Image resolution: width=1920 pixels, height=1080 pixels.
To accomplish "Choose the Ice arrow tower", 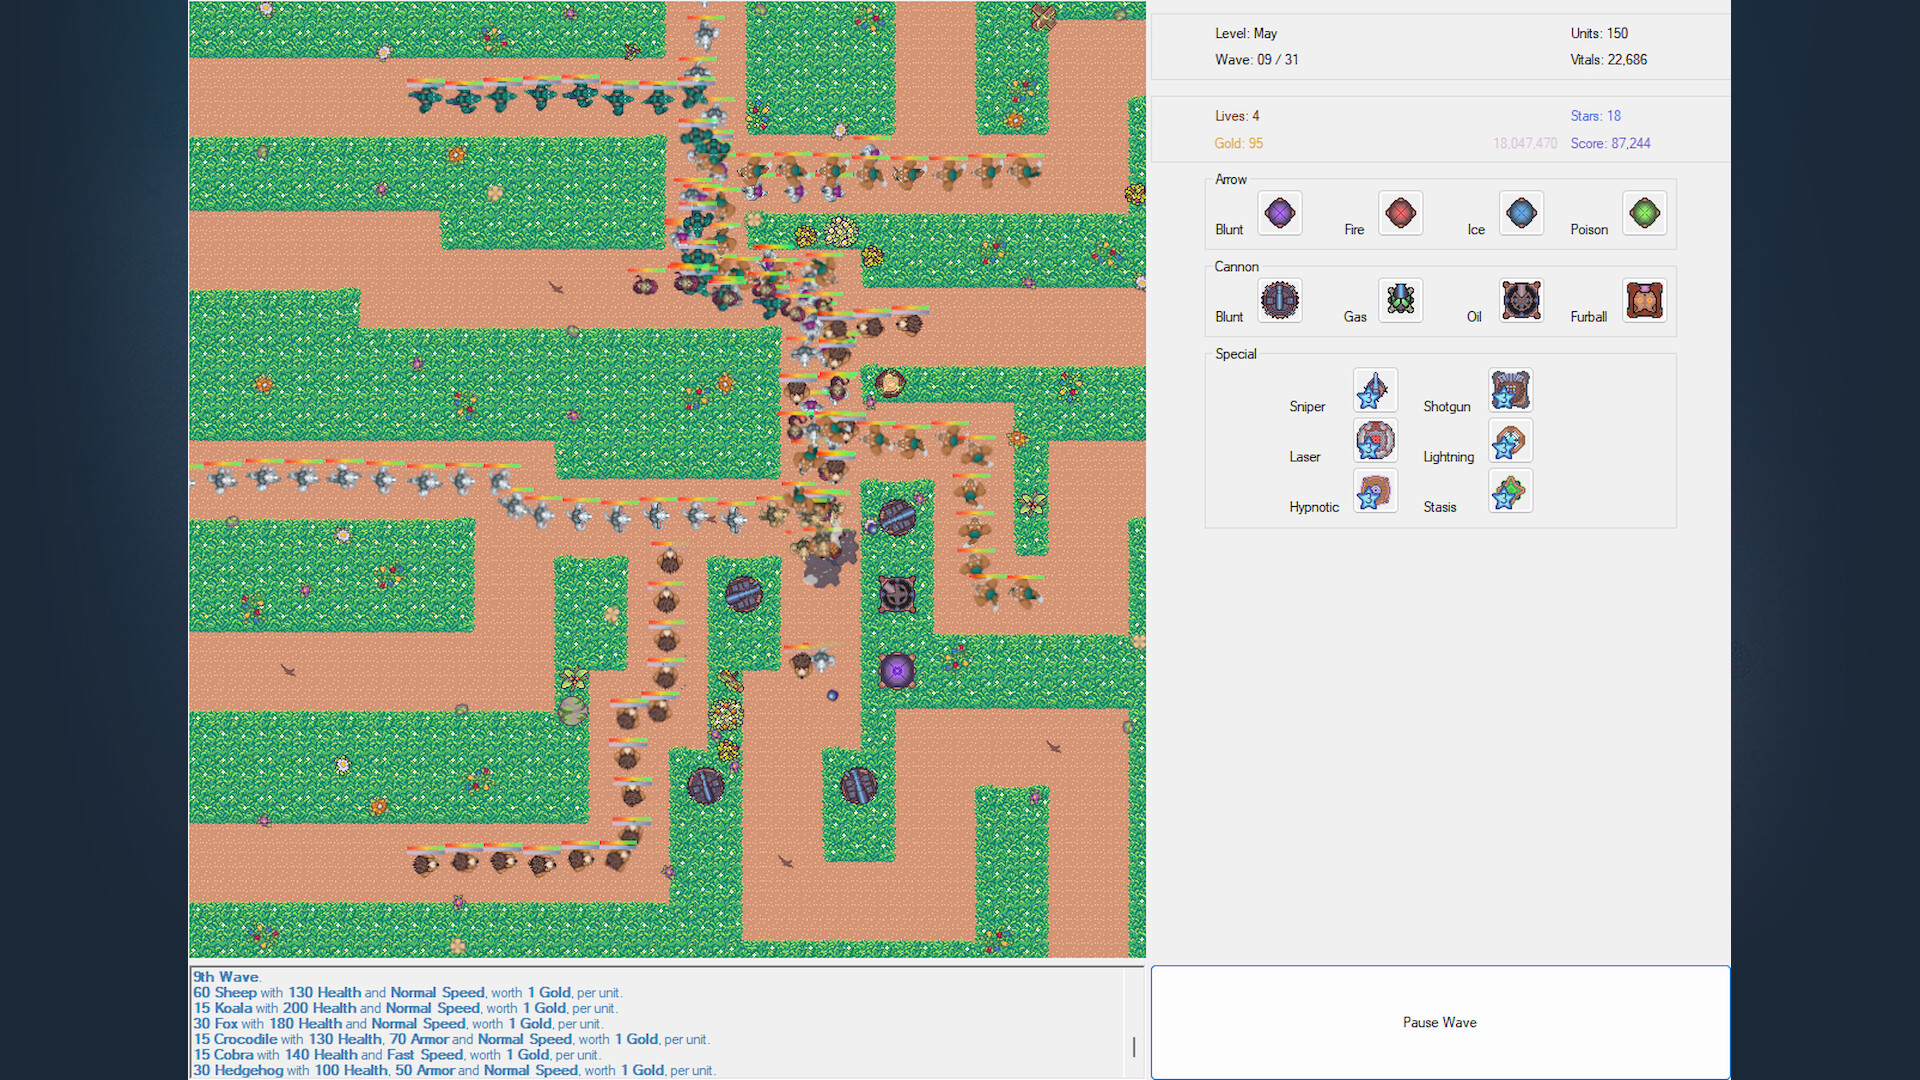I will tap(1521, 213).
